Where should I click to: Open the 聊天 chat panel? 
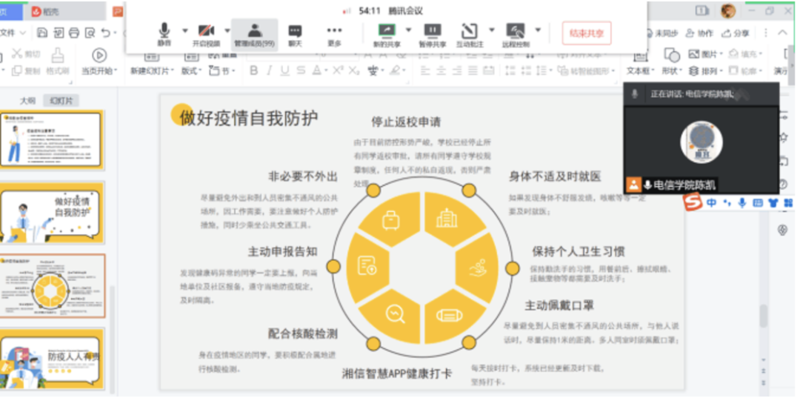[295, 36]
